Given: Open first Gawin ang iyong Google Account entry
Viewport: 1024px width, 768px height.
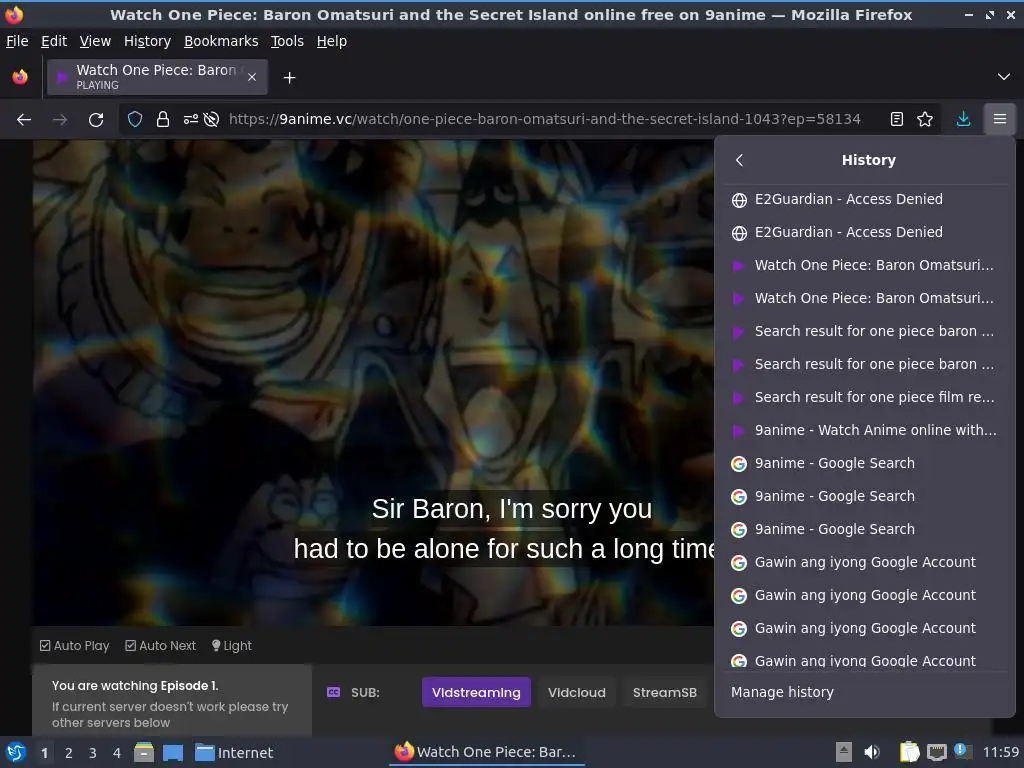Looking at the screenshot, I should click(x=865, y=562).
